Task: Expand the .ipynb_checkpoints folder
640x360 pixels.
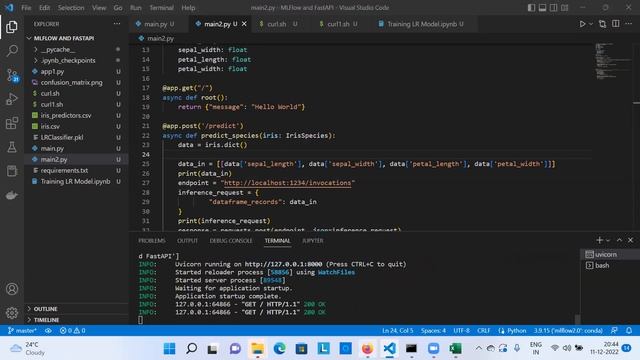Action: pos(76,60)
